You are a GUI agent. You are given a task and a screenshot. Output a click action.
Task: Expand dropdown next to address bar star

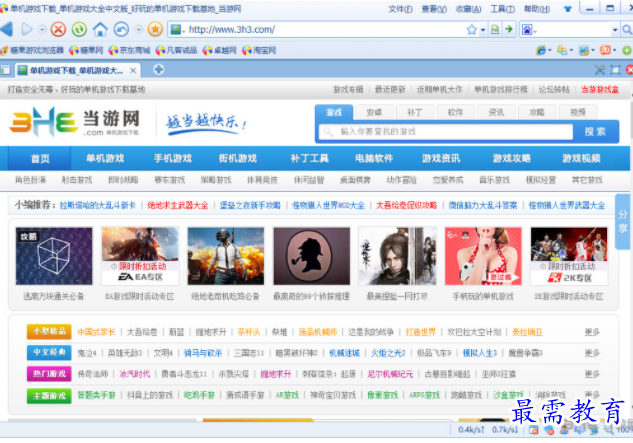click(483, 30)
